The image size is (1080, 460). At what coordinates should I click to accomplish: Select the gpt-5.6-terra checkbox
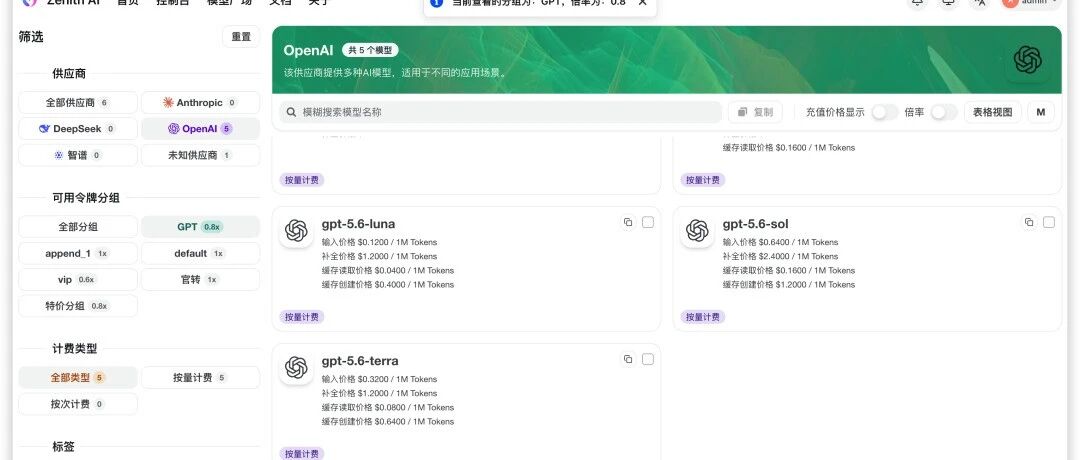[647, 359]
